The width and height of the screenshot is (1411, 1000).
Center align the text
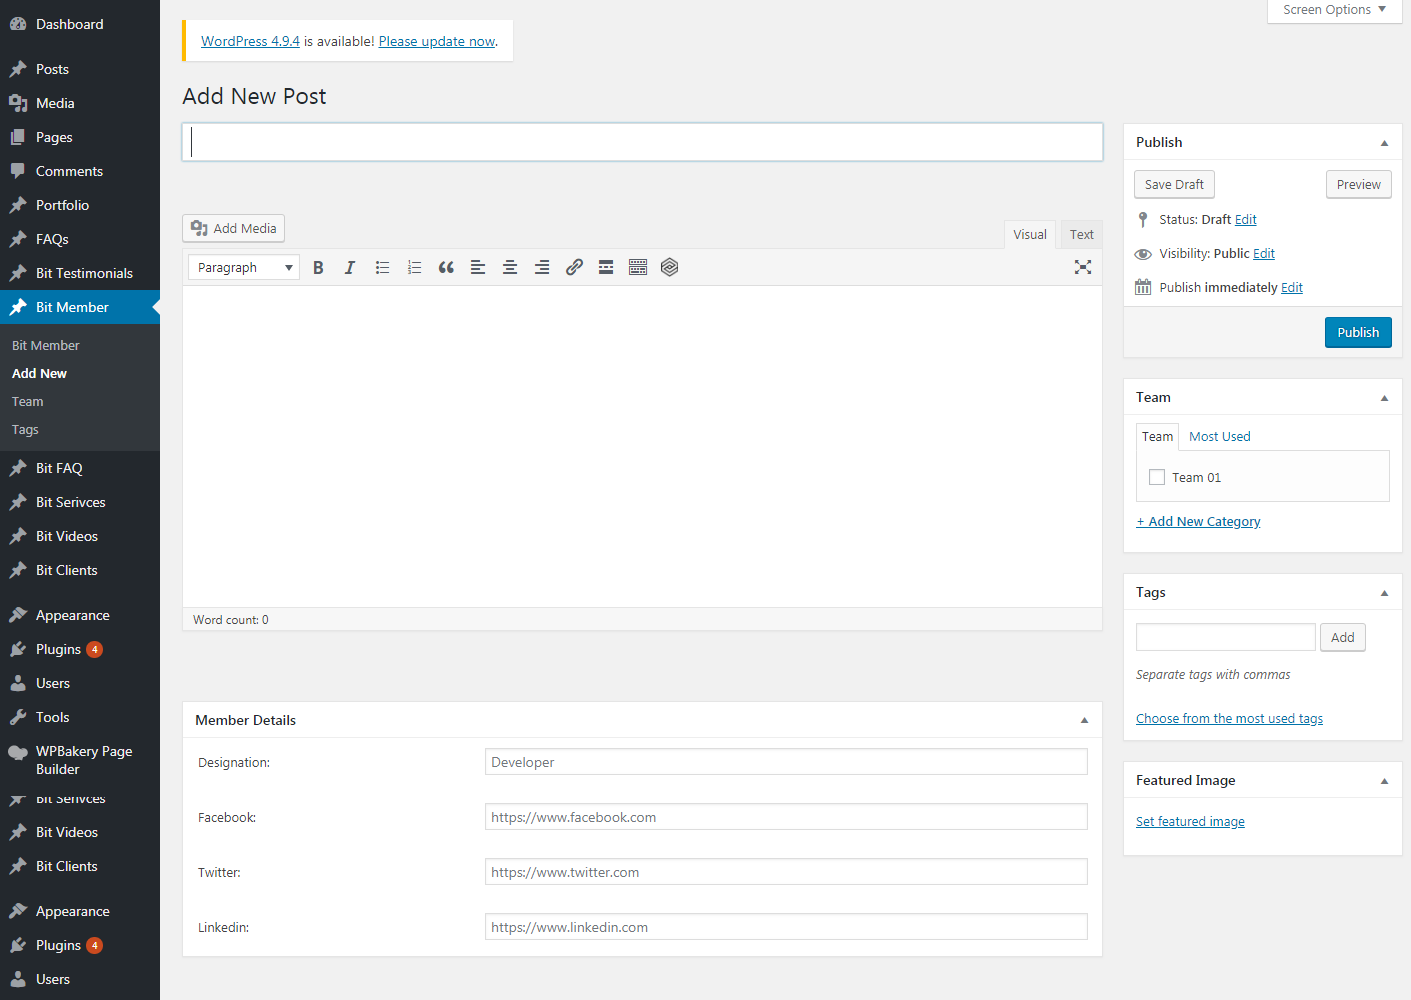pos(510,268)
